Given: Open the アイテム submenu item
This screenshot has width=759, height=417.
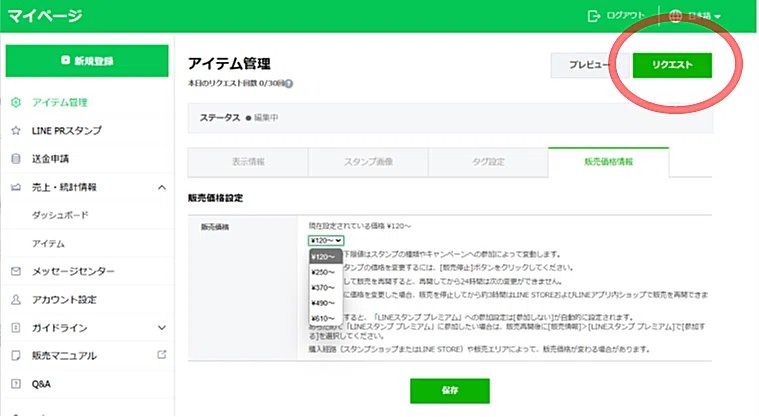Looking at the screenshot, I should pyautogui.click(x=48, y=243).
